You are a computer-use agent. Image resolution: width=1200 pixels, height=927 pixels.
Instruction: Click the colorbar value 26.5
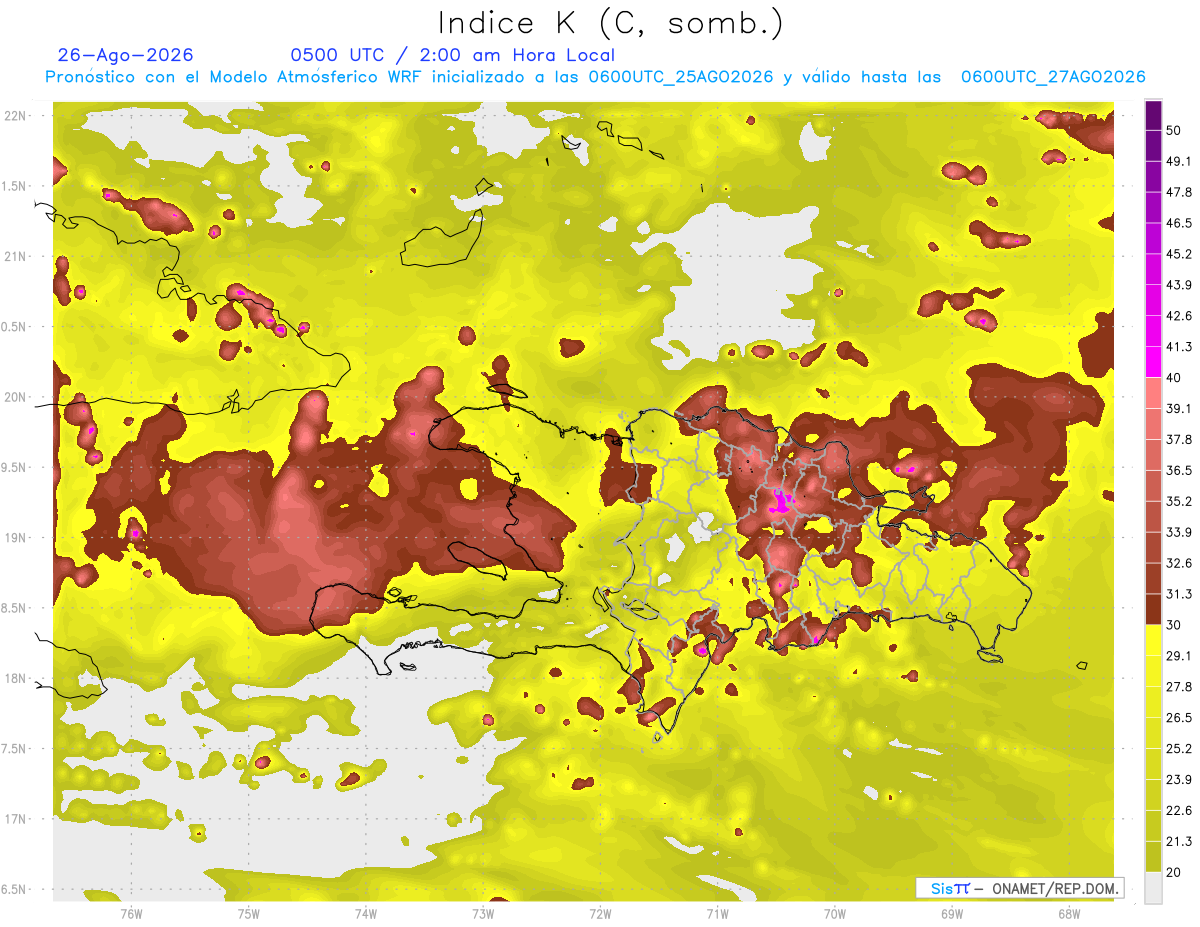[x=1179, y=718]
